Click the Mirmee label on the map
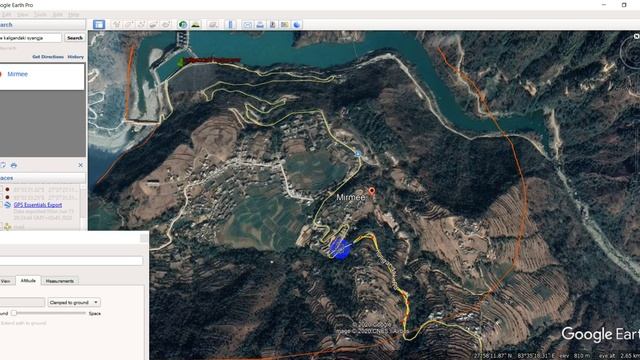 pyautogui.click(x=350, y=198)
